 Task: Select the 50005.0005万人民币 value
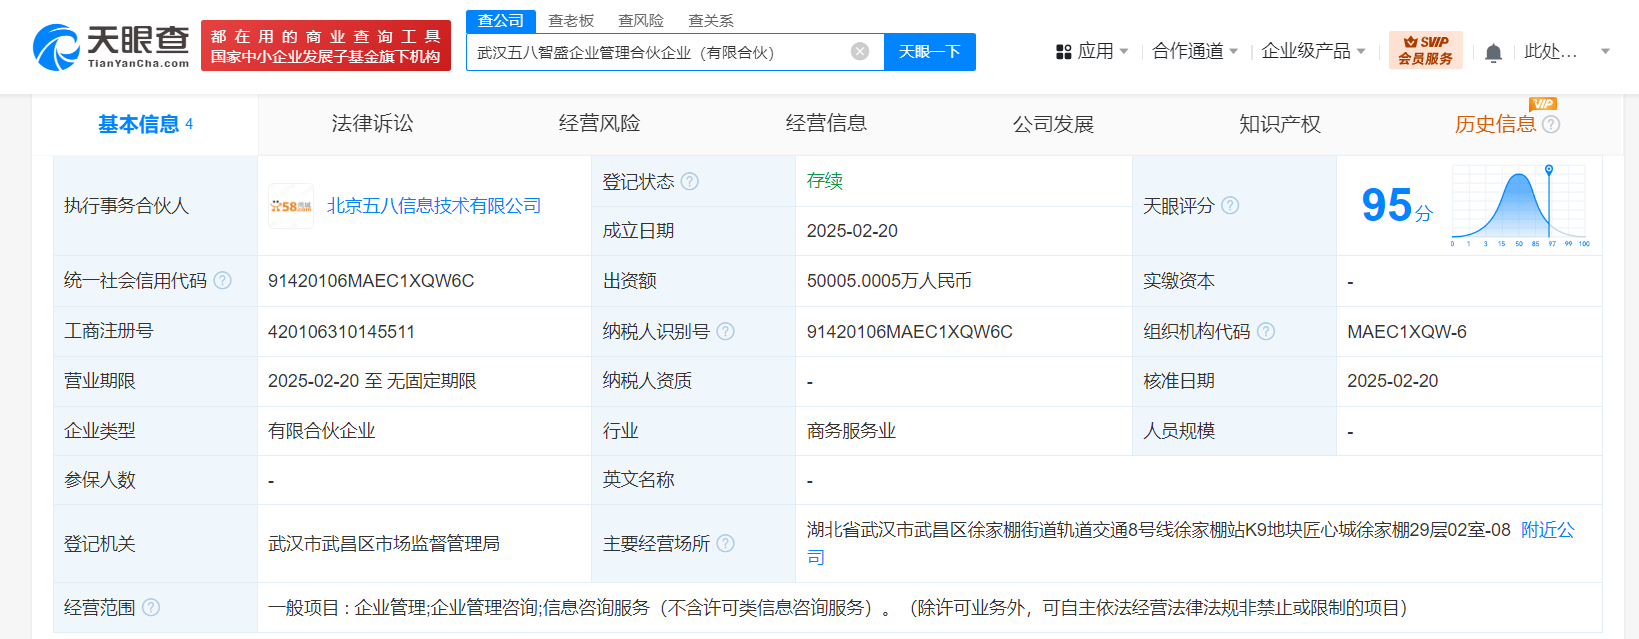(889, 281)
